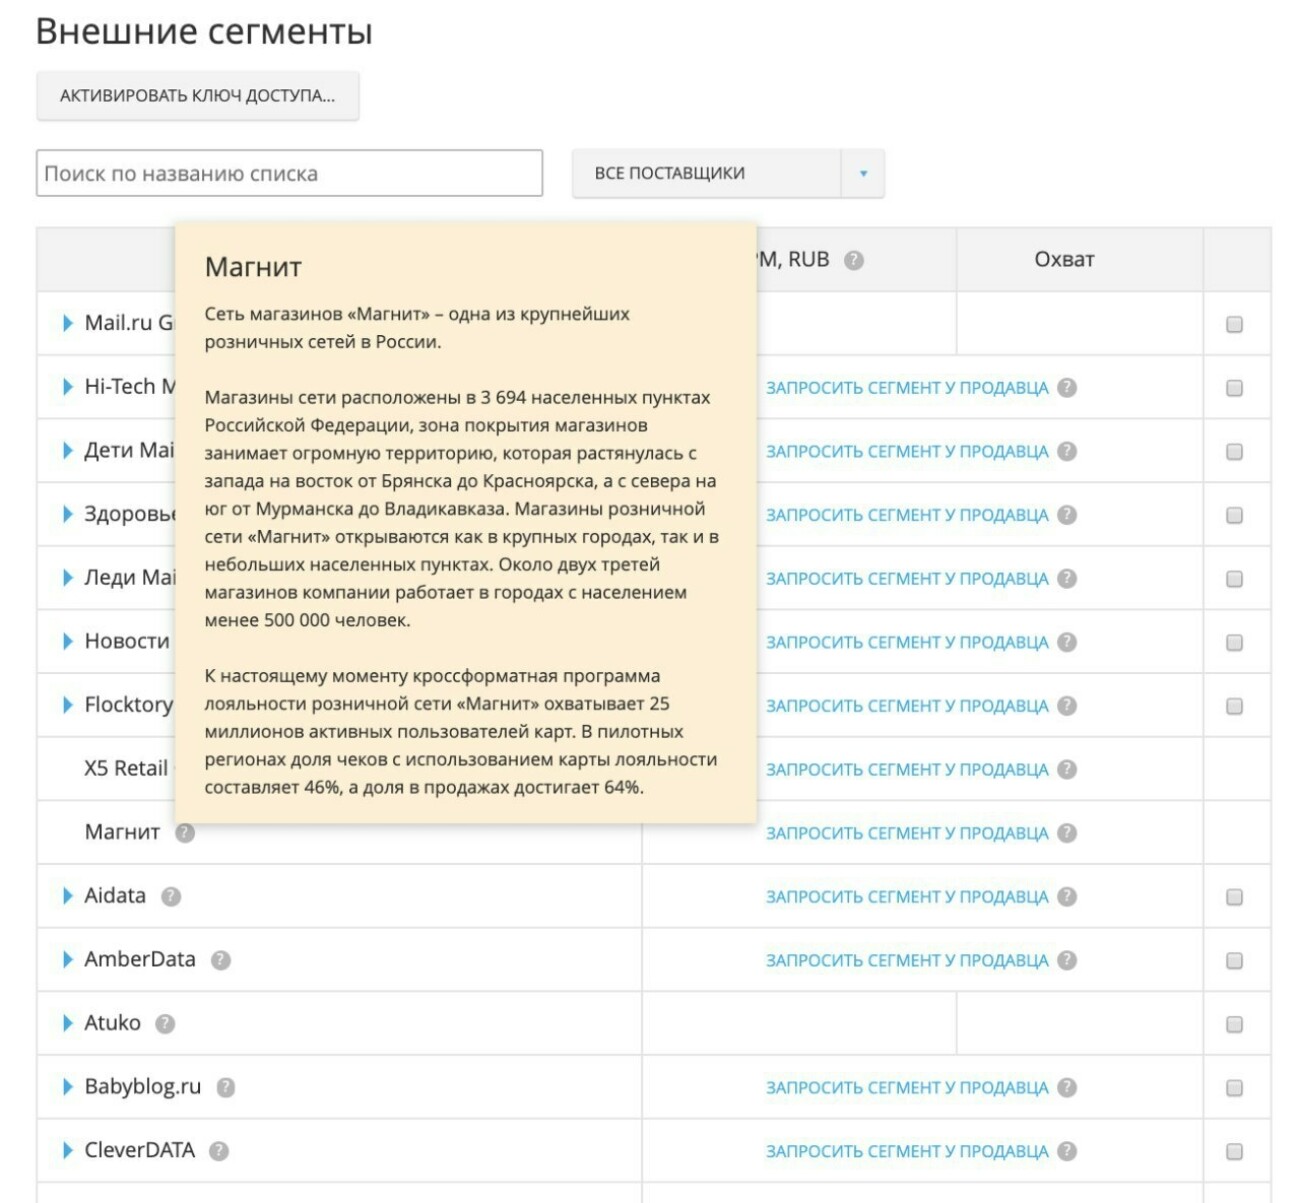
Task: Click help icon after Здоровье row request link
Action: click(x=1067, y=515)
